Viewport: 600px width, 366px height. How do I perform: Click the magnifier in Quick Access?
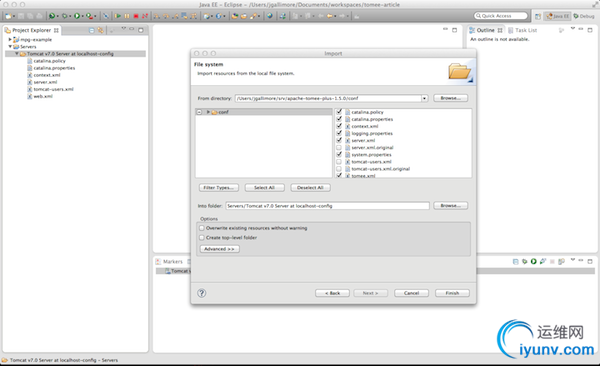(478, 16)
